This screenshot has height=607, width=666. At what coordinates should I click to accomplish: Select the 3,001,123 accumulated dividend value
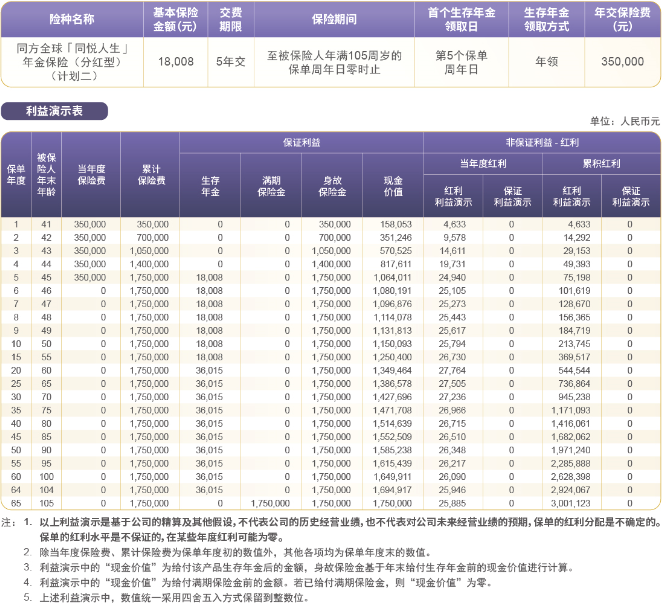[572, 504]
